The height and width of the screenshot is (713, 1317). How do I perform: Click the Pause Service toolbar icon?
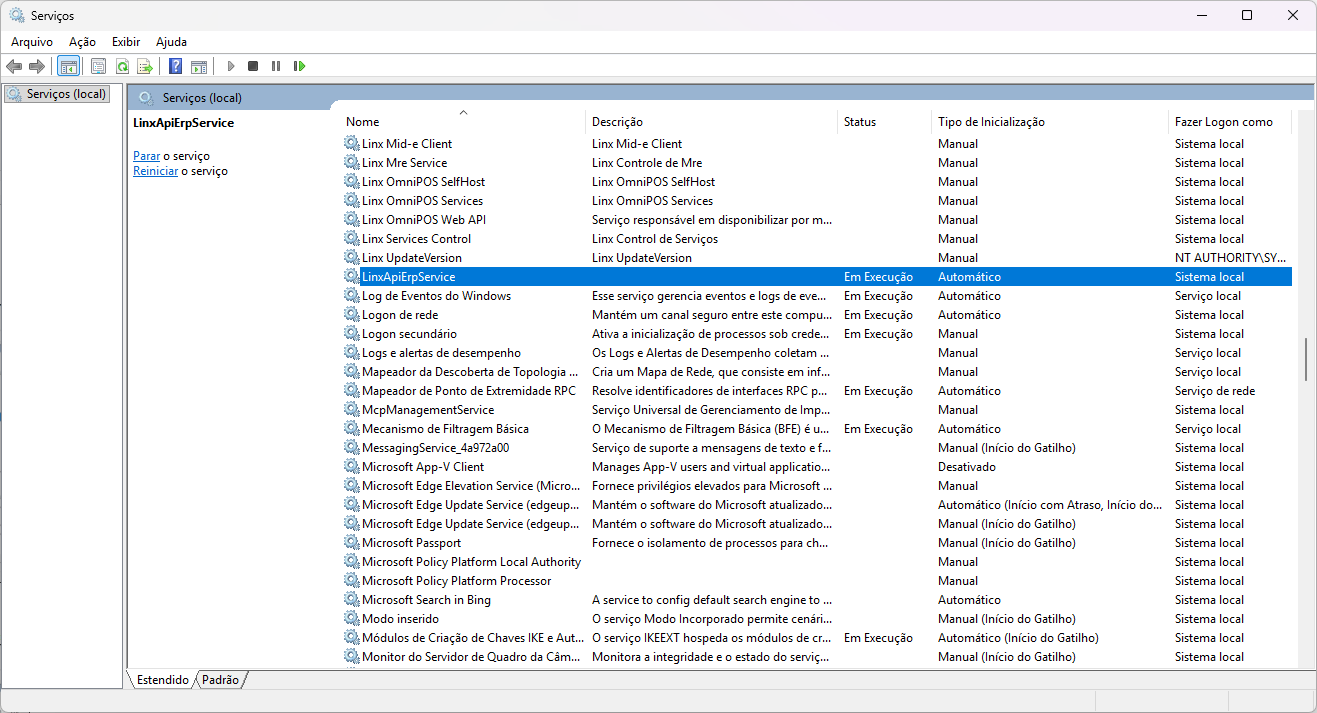click(276, 66)
